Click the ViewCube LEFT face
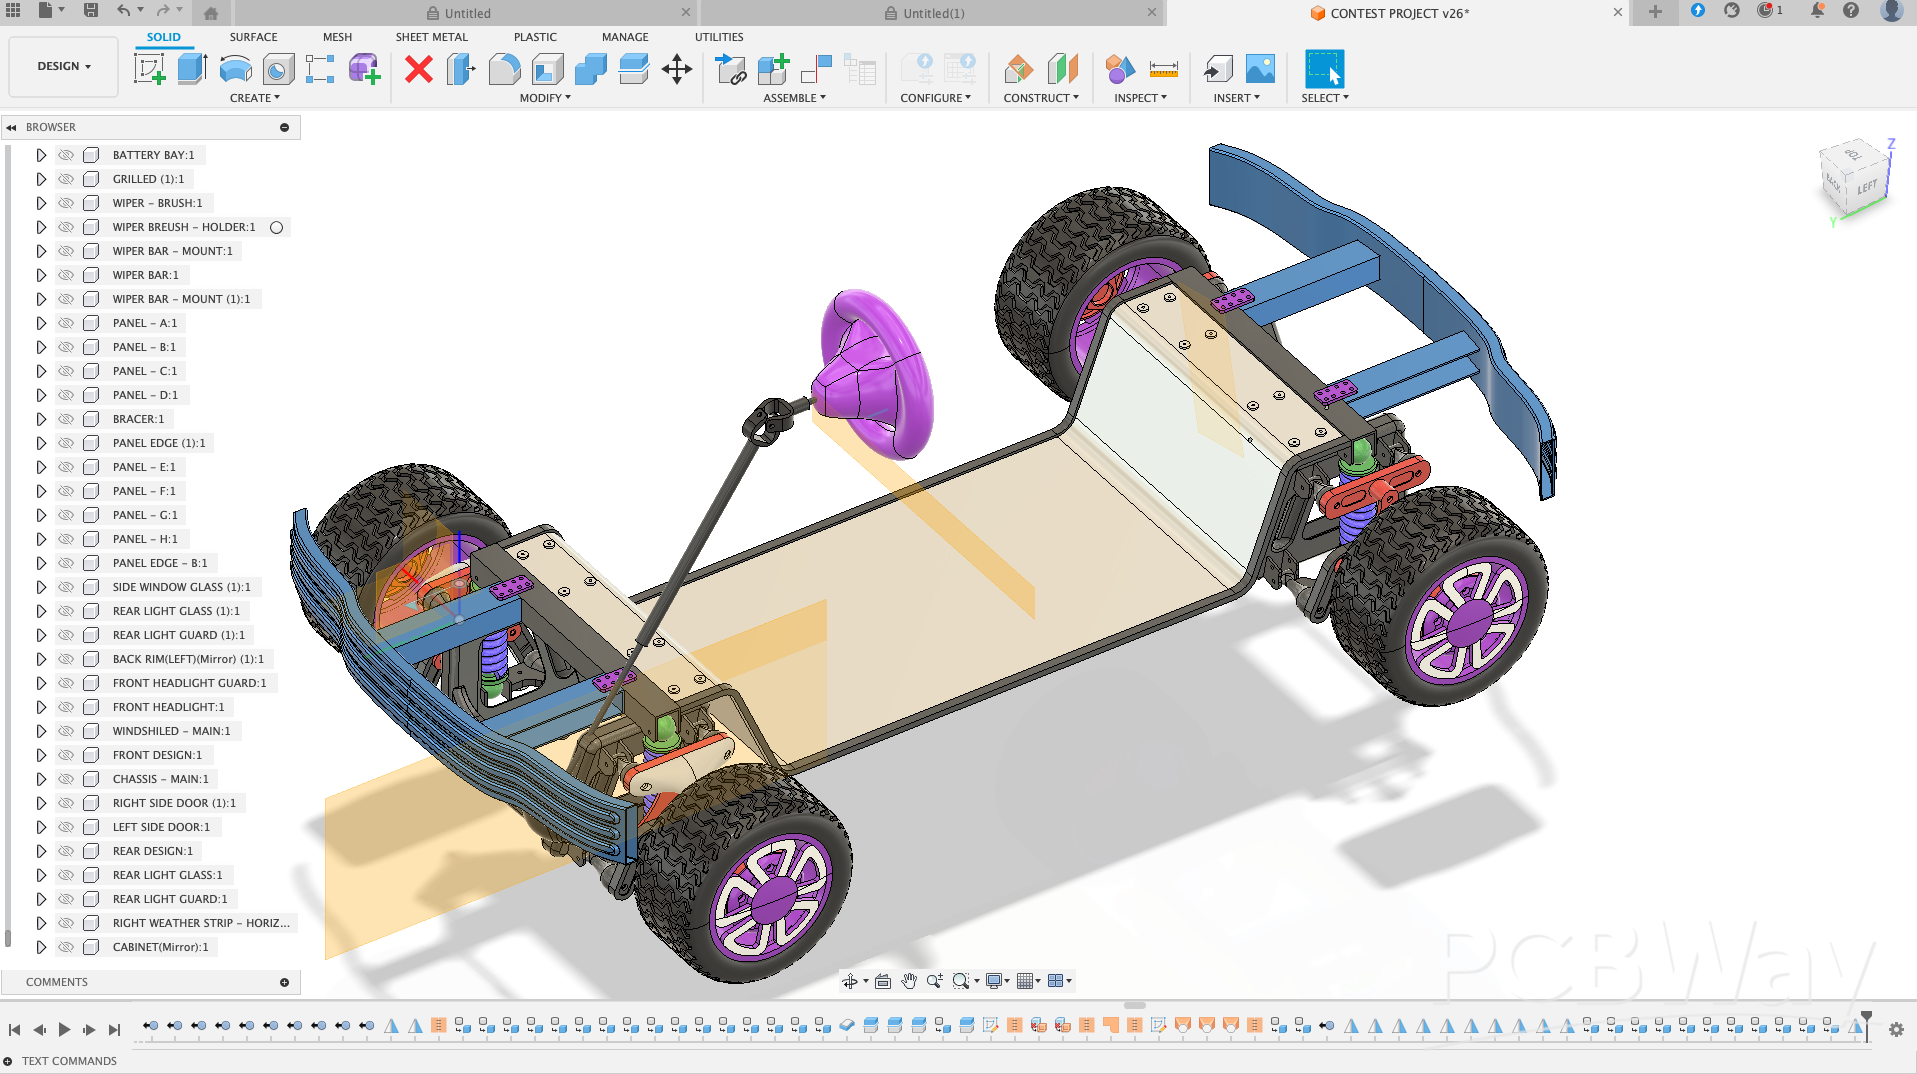Screen dimensions: 1917x1074 tap(1866, 187)
